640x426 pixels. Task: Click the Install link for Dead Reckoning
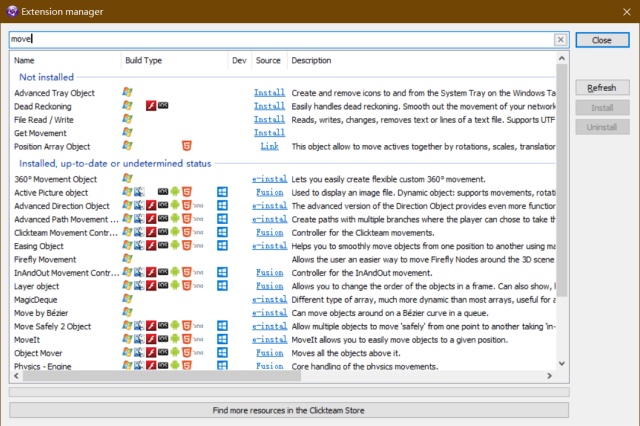point(269,106)
